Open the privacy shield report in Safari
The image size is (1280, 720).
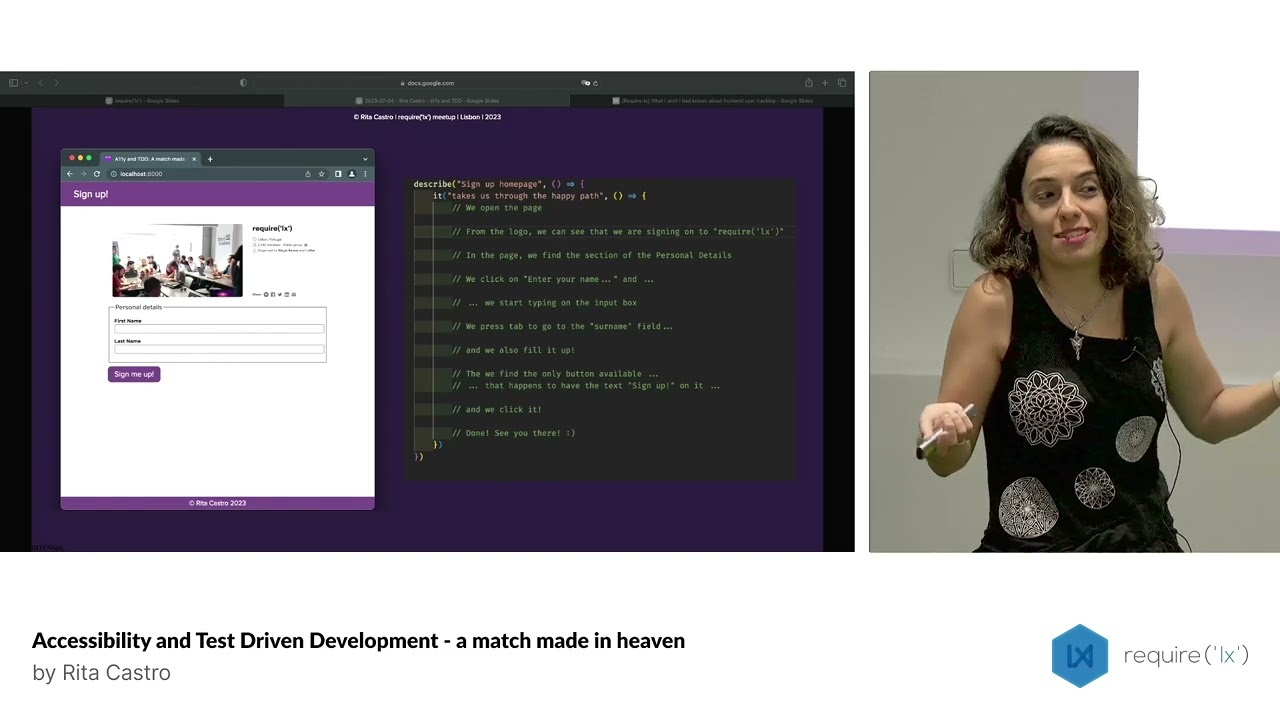243,83
